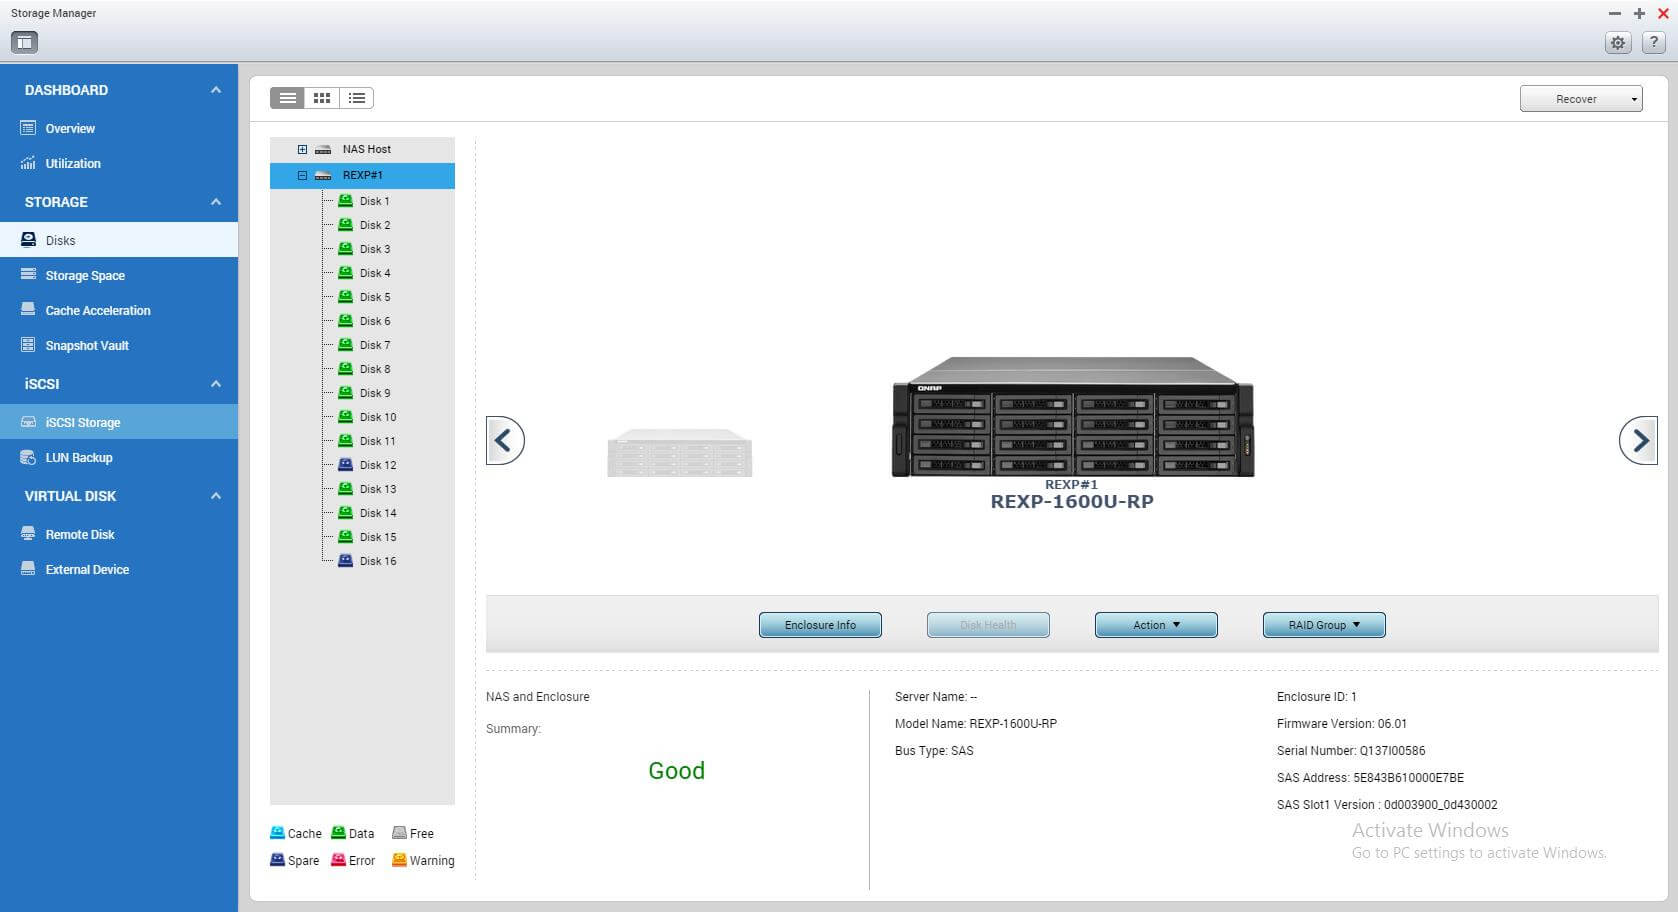Viewport: 1678px width, 912px height.
Task: Click the Enclosure Info button
Action: [x=820, y=625]
